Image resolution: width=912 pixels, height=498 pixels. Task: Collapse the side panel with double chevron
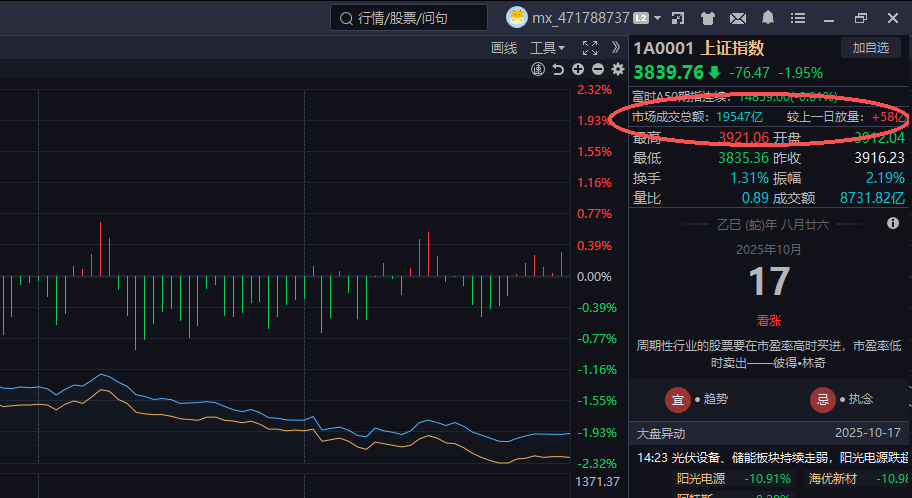pos(616,48)
